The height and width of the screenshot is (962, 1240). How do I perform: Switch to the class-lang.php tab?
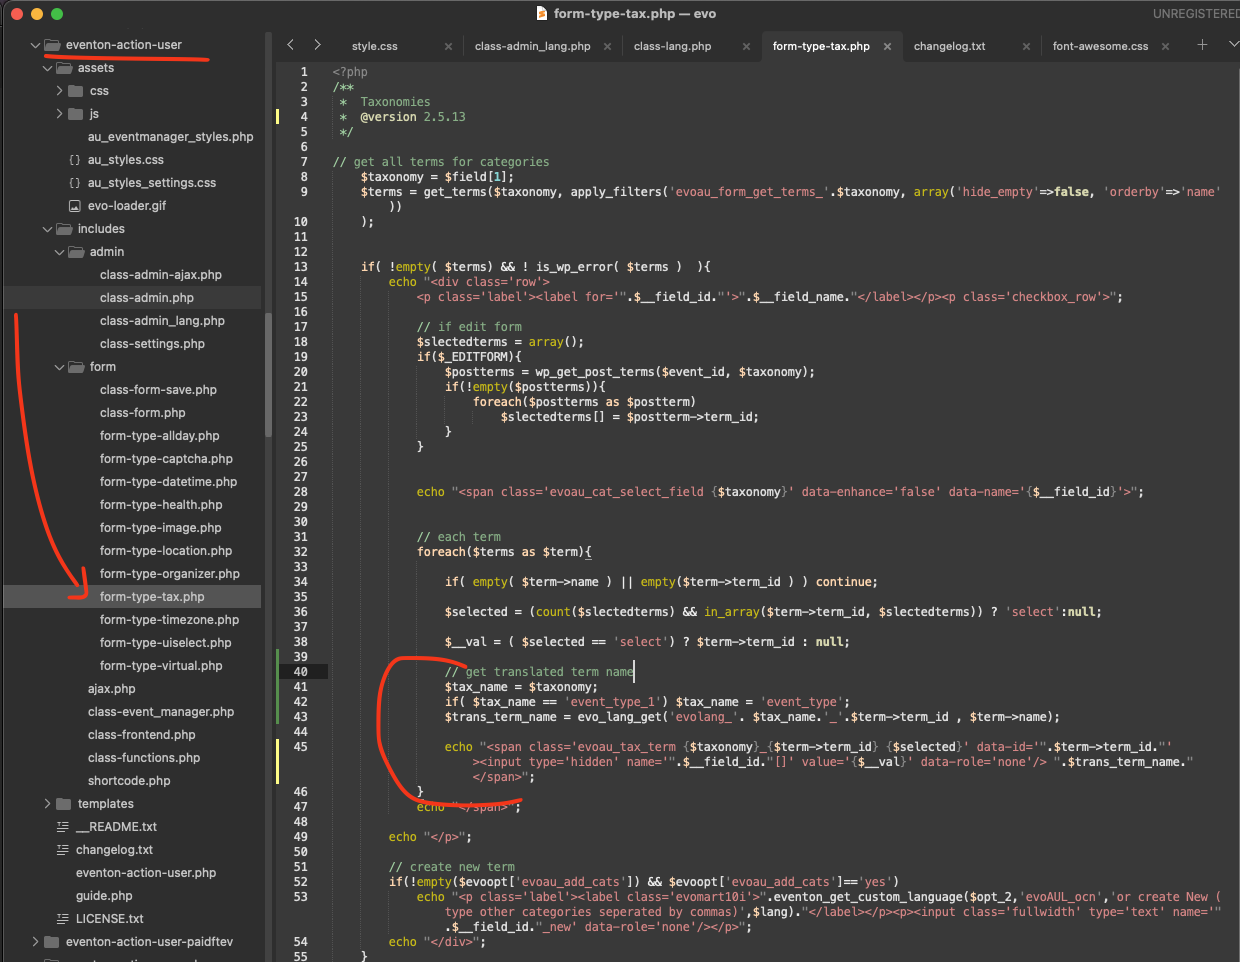tap(672, 46)
